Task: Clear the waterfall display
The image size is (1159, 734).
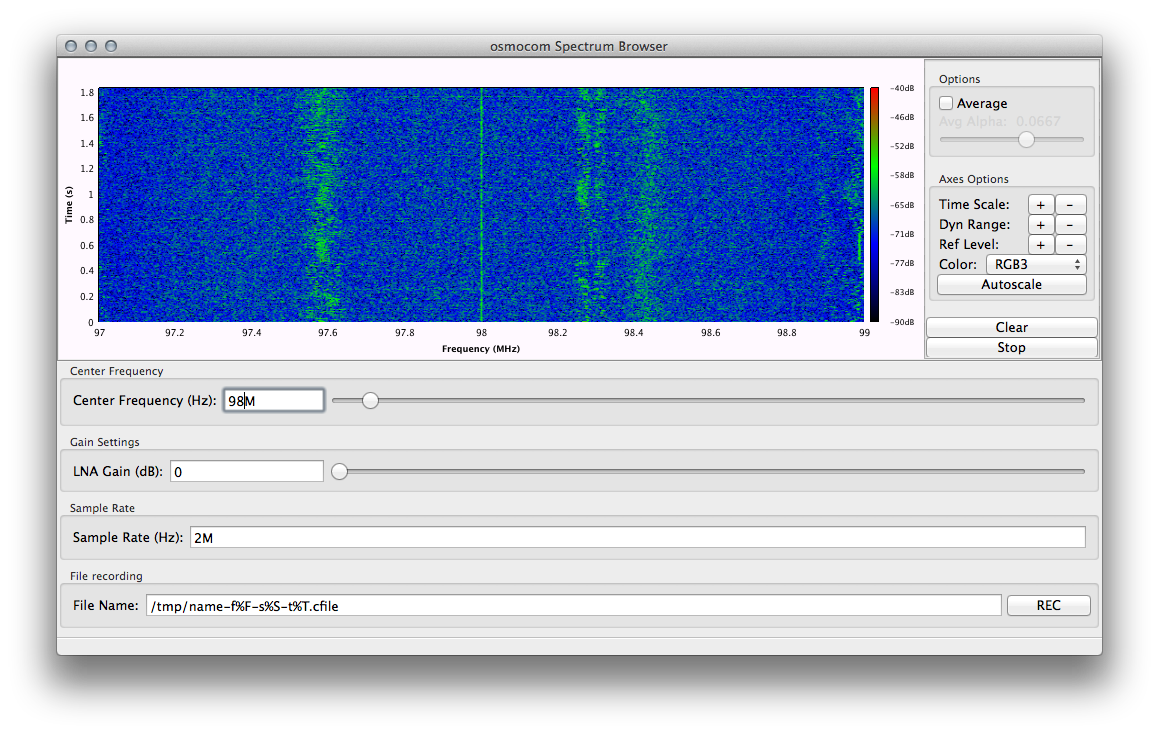Action: tap(1011, 327)
